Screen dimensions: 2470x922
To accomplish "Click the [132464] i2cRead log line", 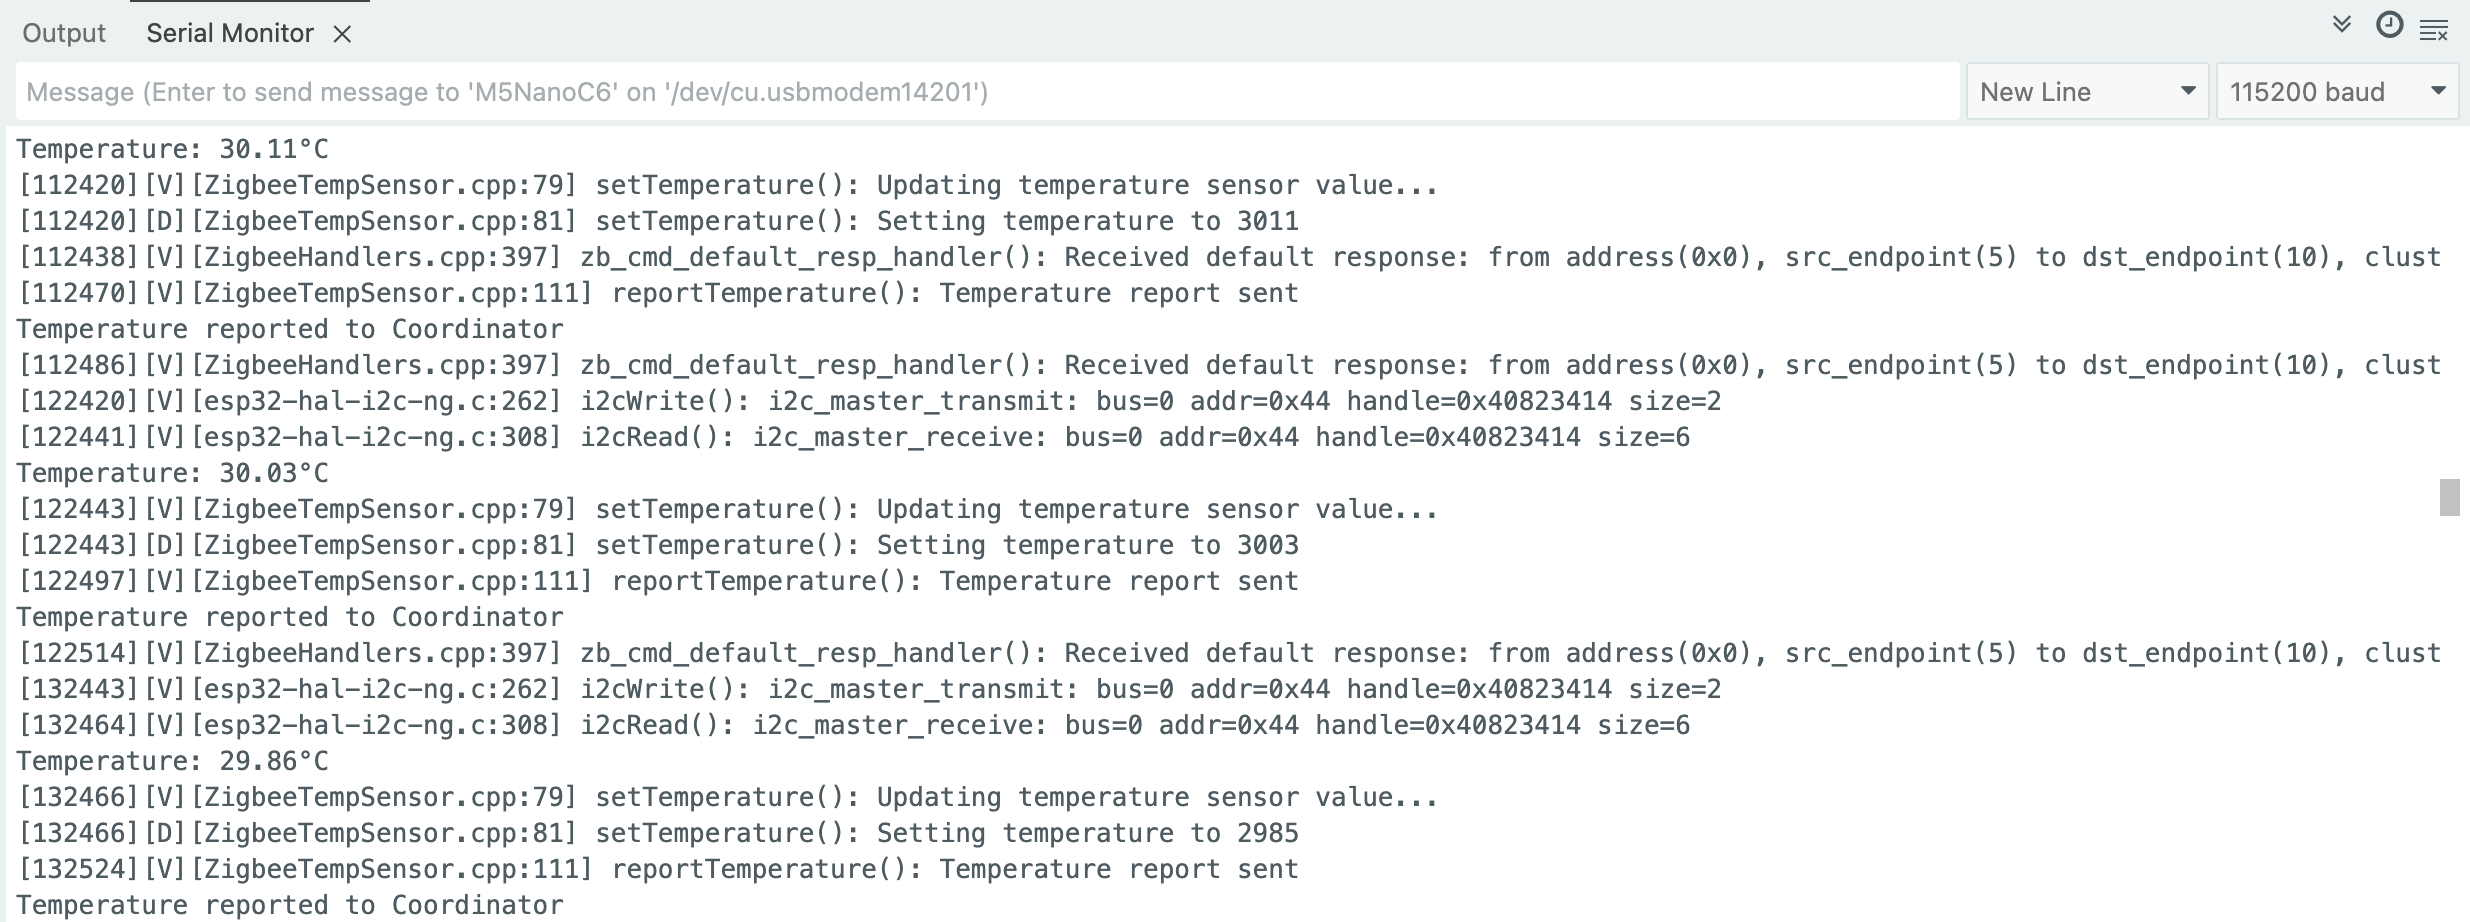I will pyautogui.click(x=854, y=725).
